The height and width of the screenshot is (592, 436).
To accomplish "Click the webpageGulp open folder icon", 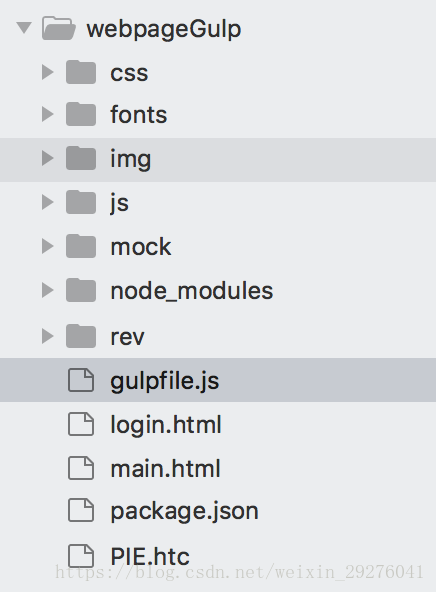I will 59,28.
